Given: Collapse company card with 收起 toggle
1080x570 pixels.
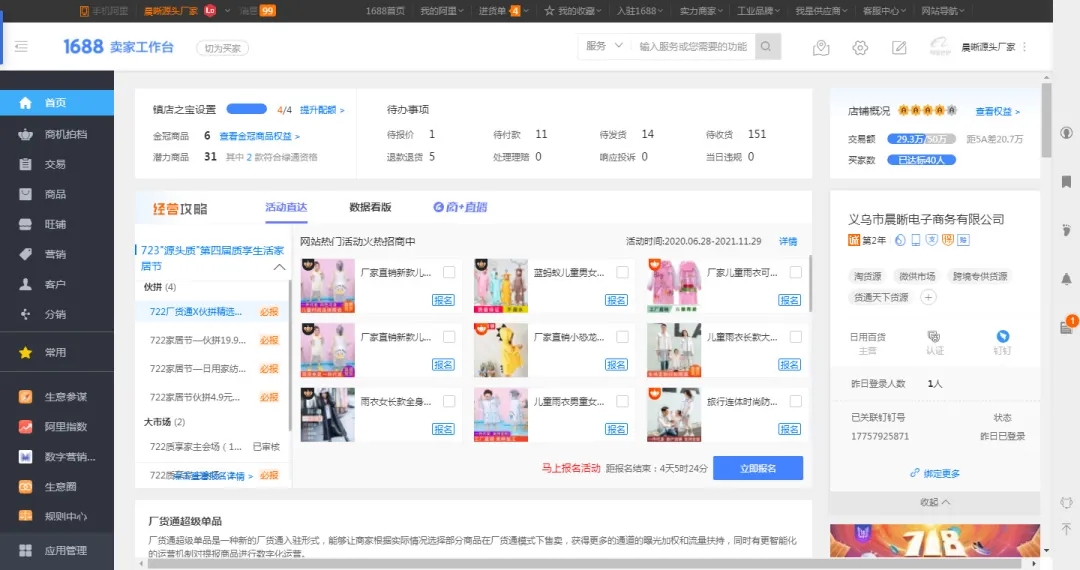Looking at the screenshot, I should tap(935, 503).
